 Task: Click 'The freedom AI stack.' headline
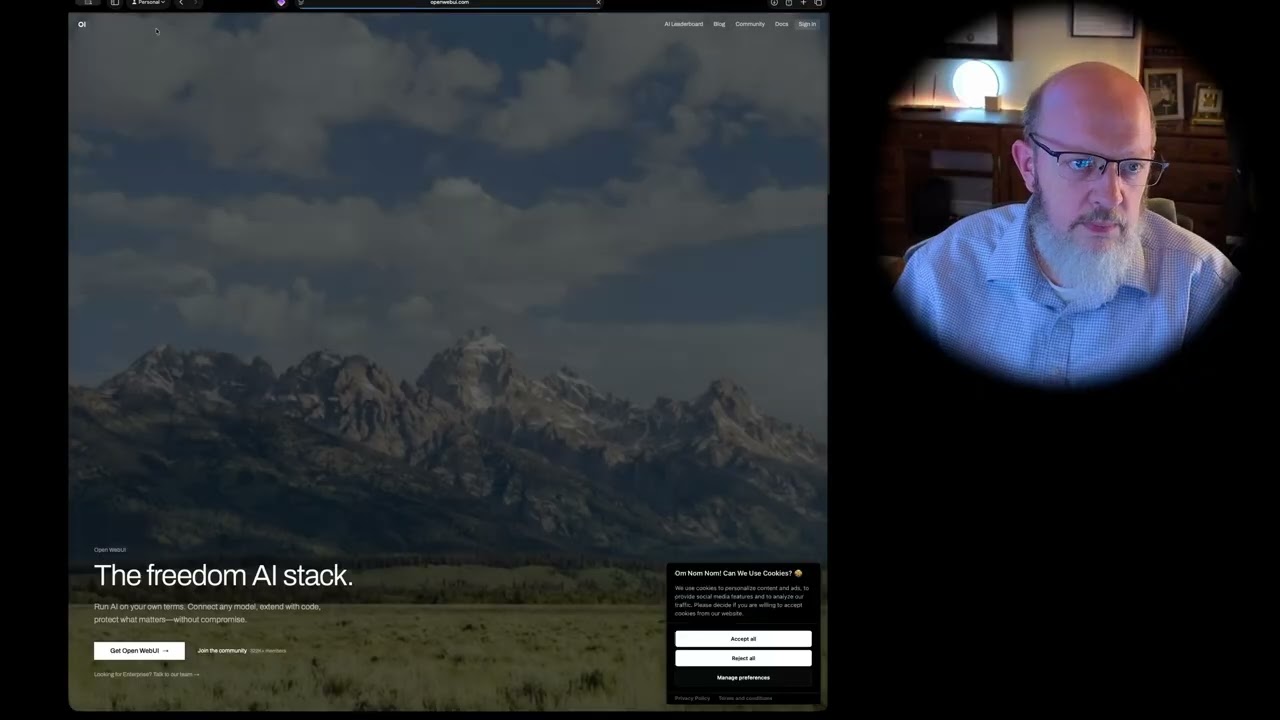[x=223, y=575]
